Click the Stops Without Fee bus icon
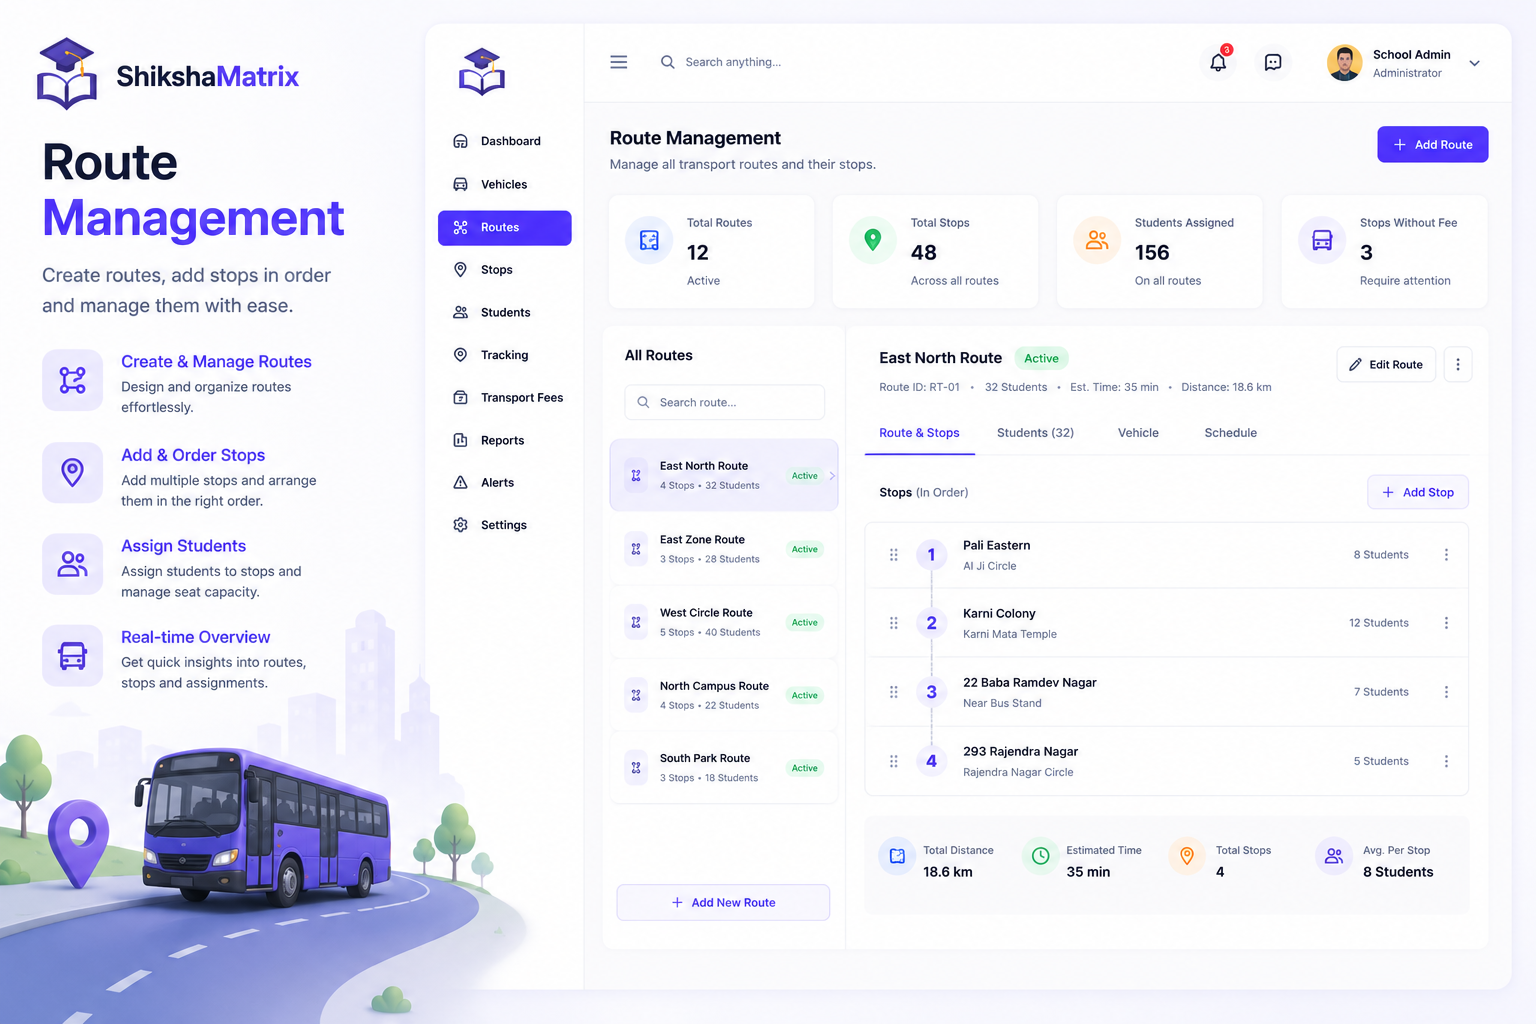This screenshot has height=1024, width=1536. point(1322,241)
